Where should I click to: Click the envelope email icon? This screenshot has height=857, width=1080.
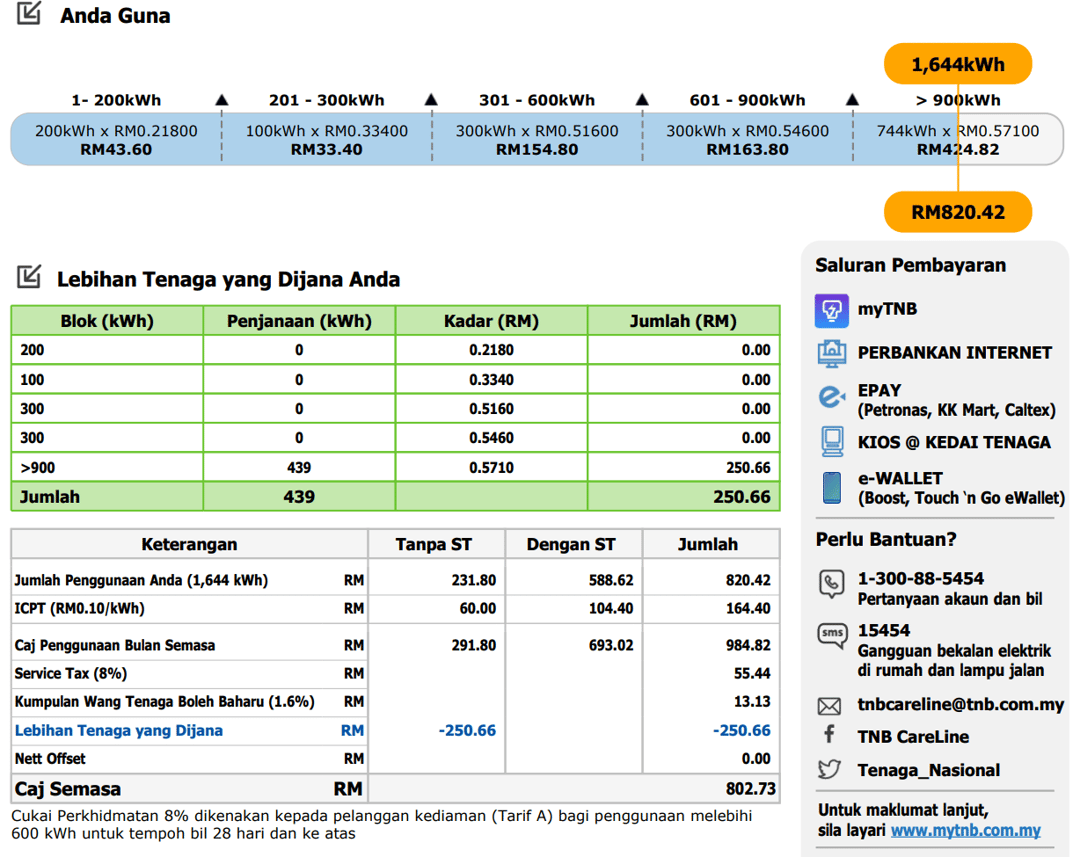(x=829, y=706)
